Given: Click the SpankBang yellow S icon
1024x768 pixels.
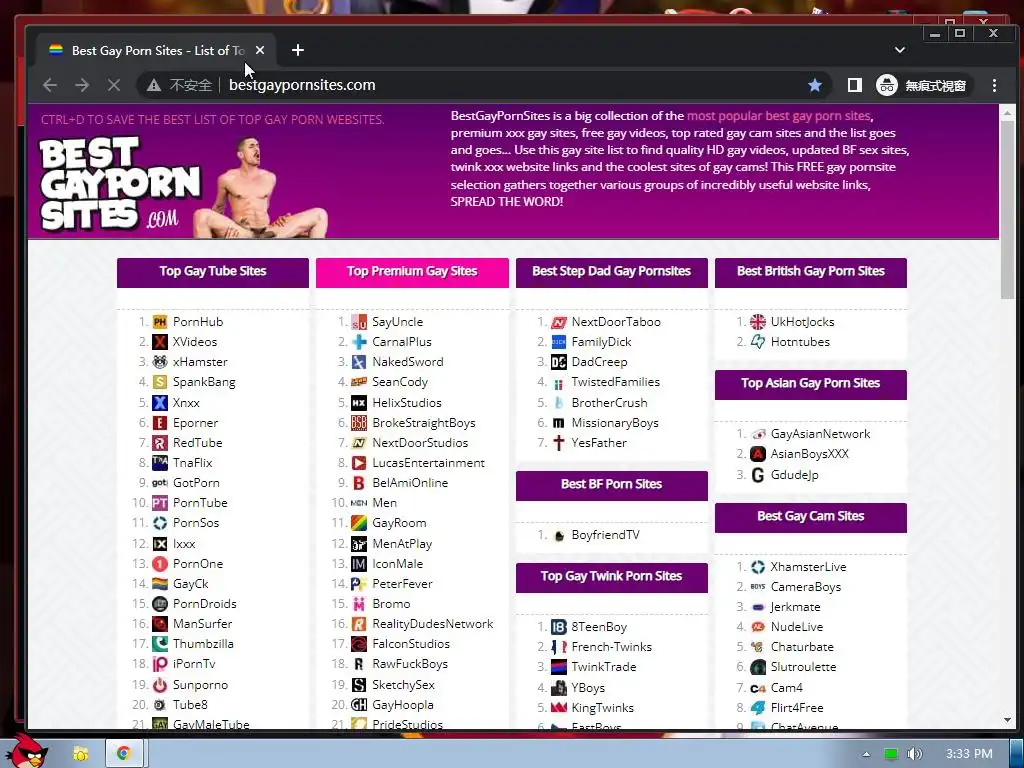Looking at the screenshot, I should [x=160, y=382].
